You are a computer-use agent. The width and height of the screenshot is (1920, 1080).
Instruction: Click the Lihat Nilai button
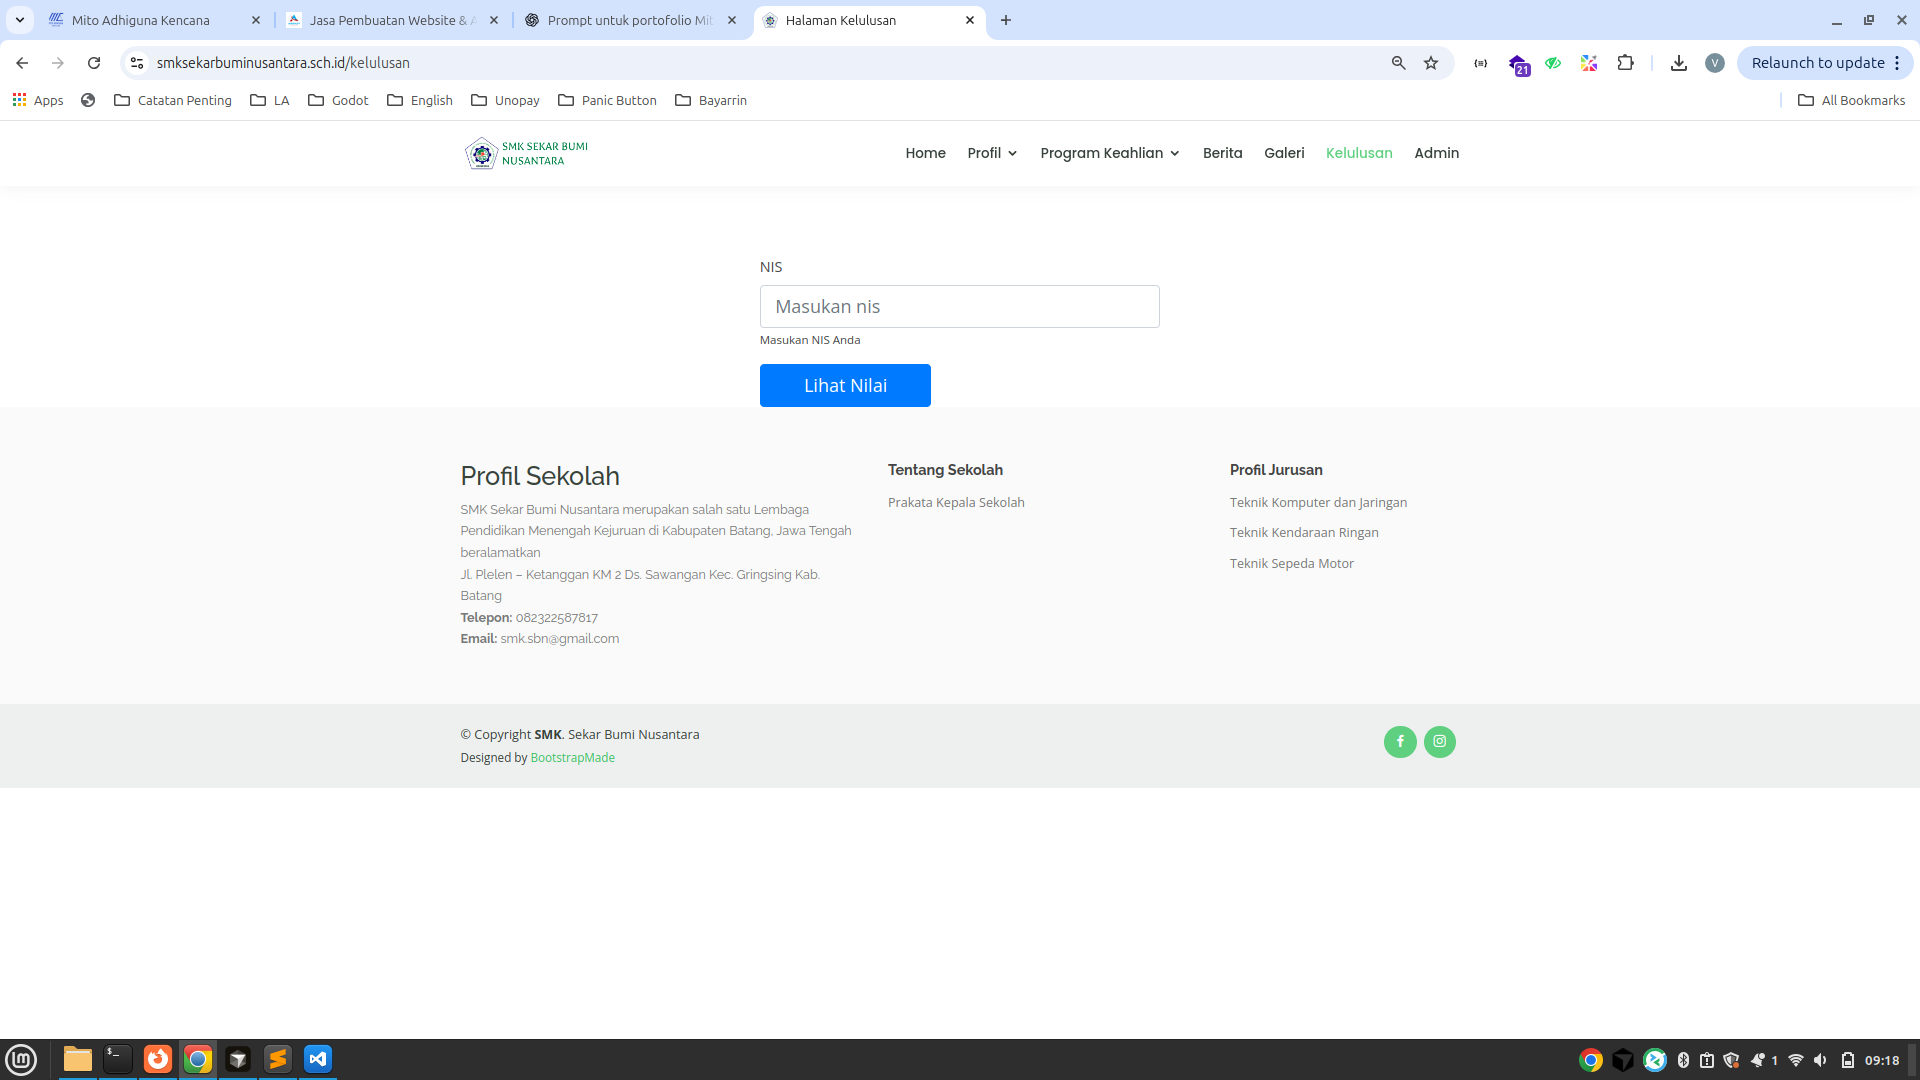tap(845, 385)
